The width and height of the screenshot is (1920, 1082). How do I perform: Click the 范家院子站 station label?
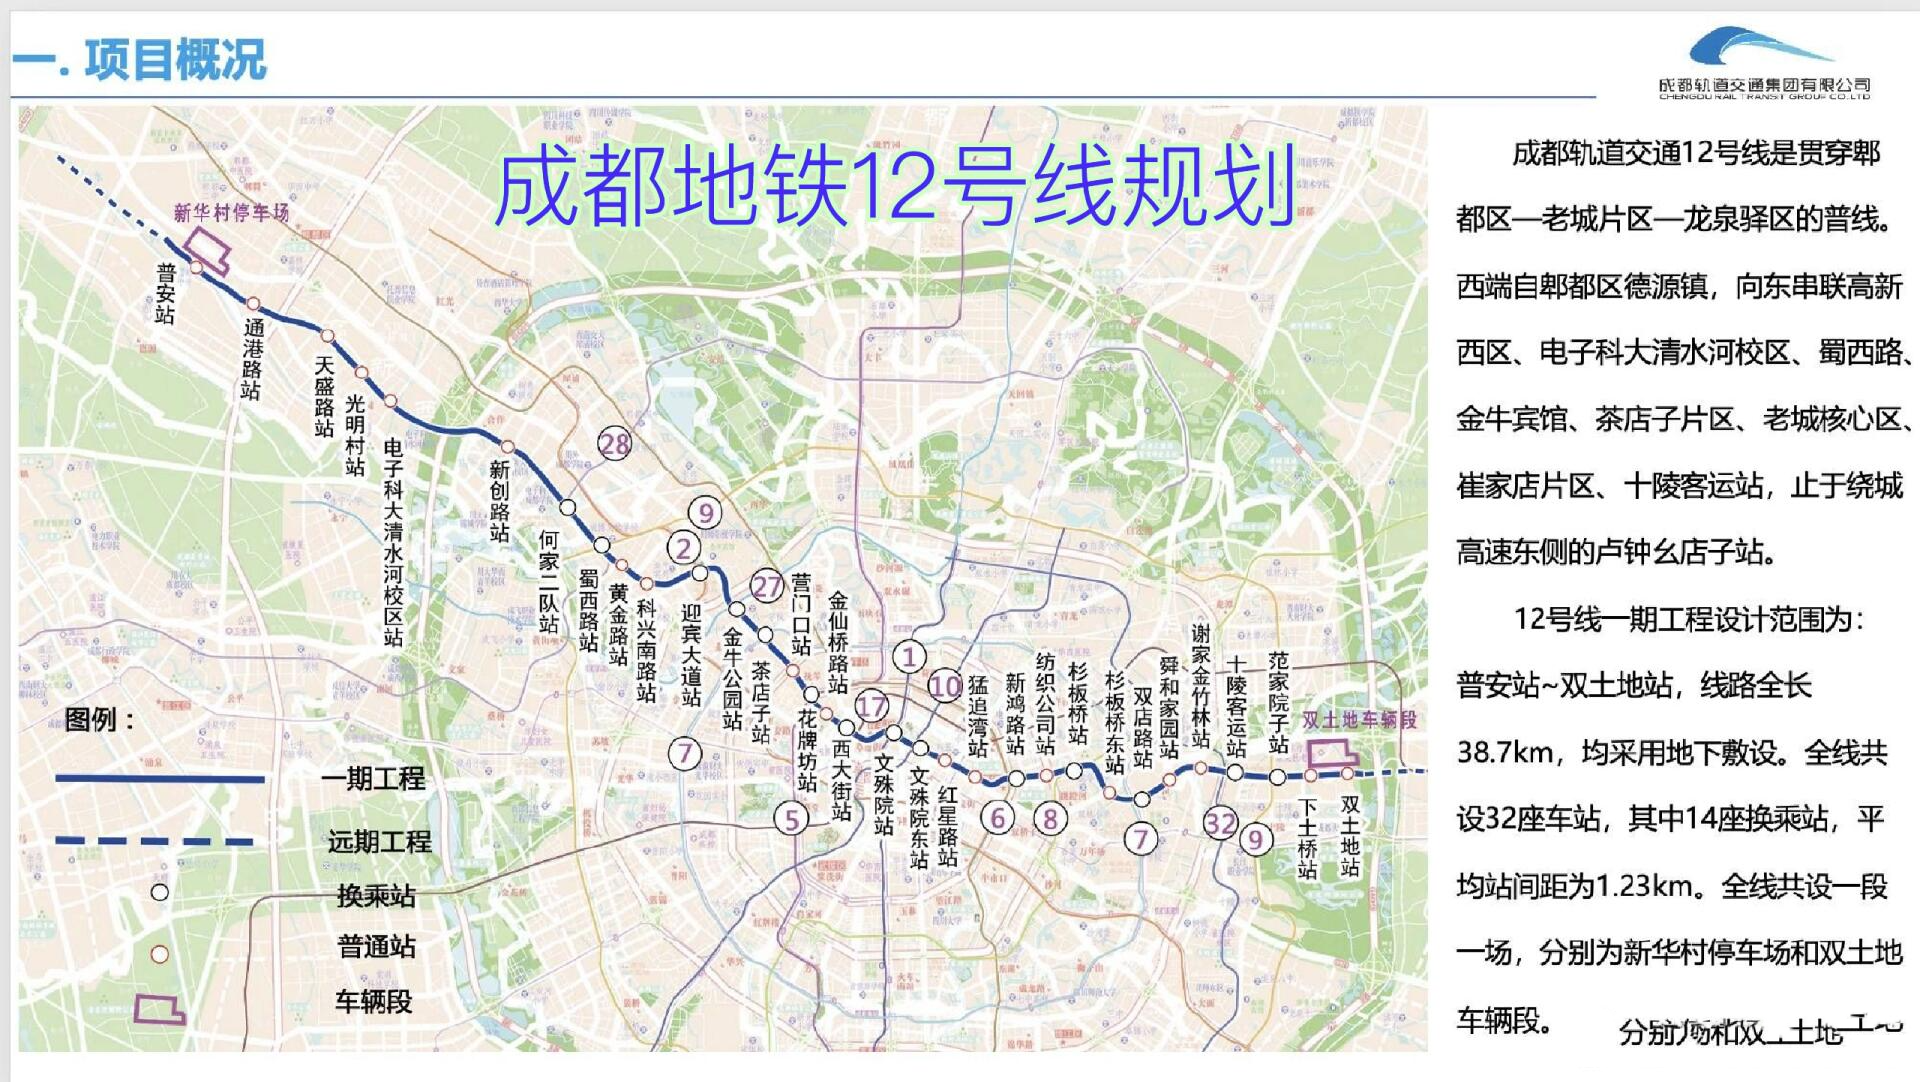pyautogui.click(x=1278, y=702)
